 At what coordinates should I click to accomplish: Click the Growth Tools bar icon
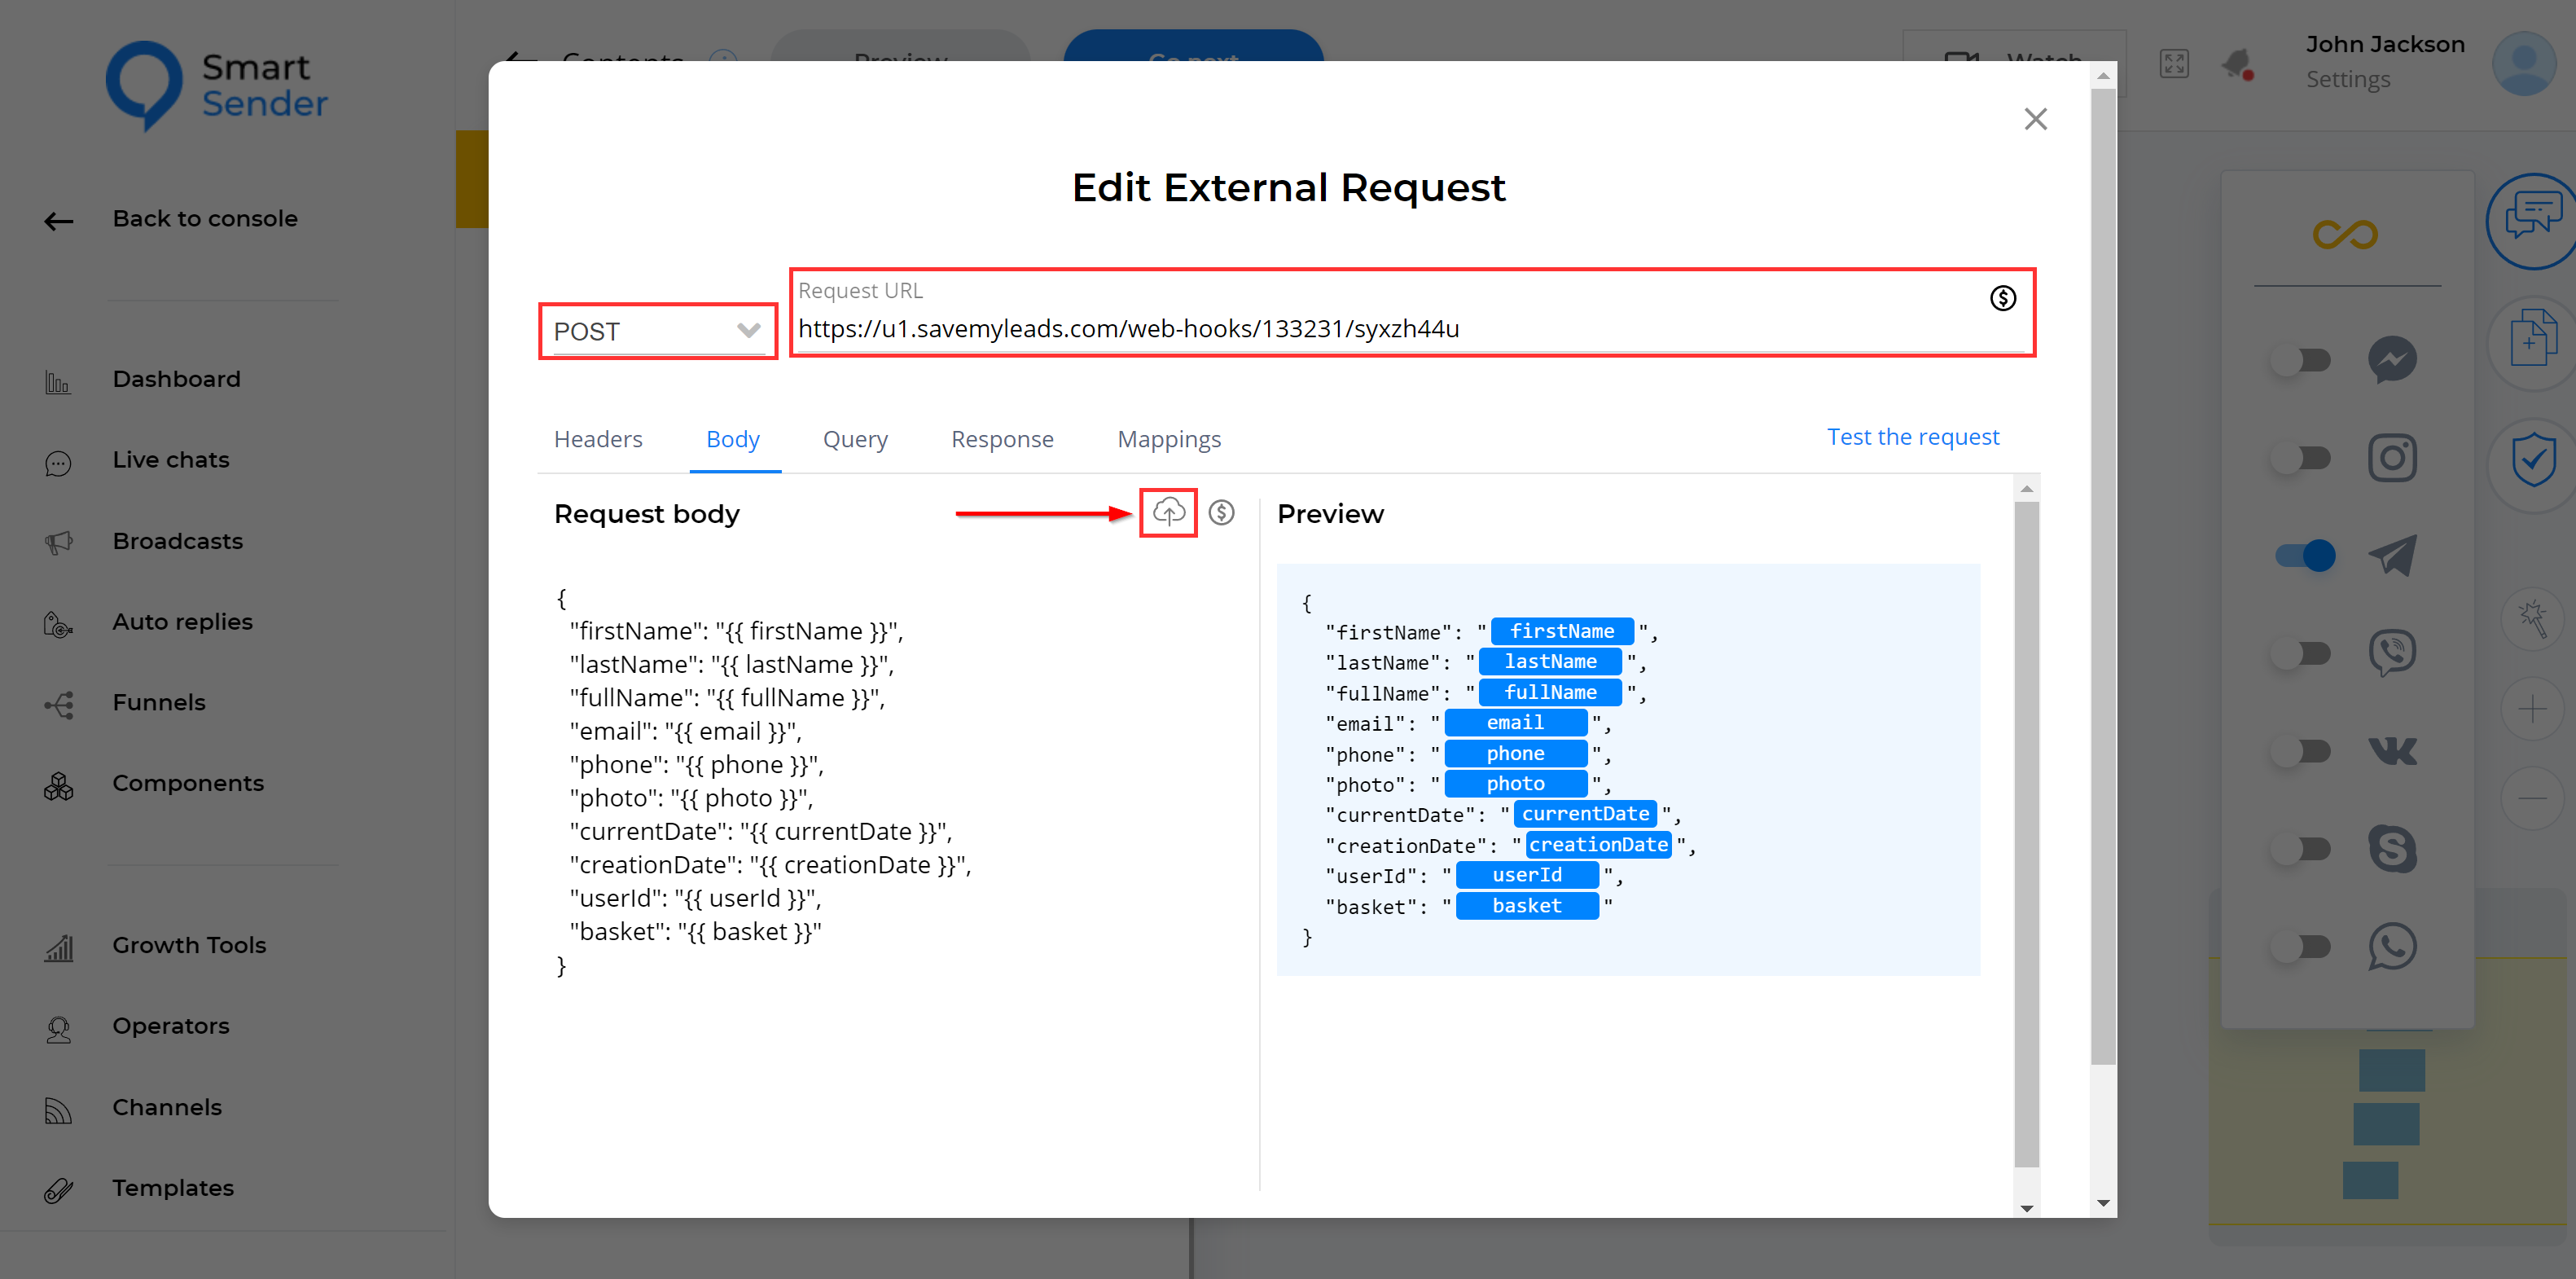[x=58, y=948]
